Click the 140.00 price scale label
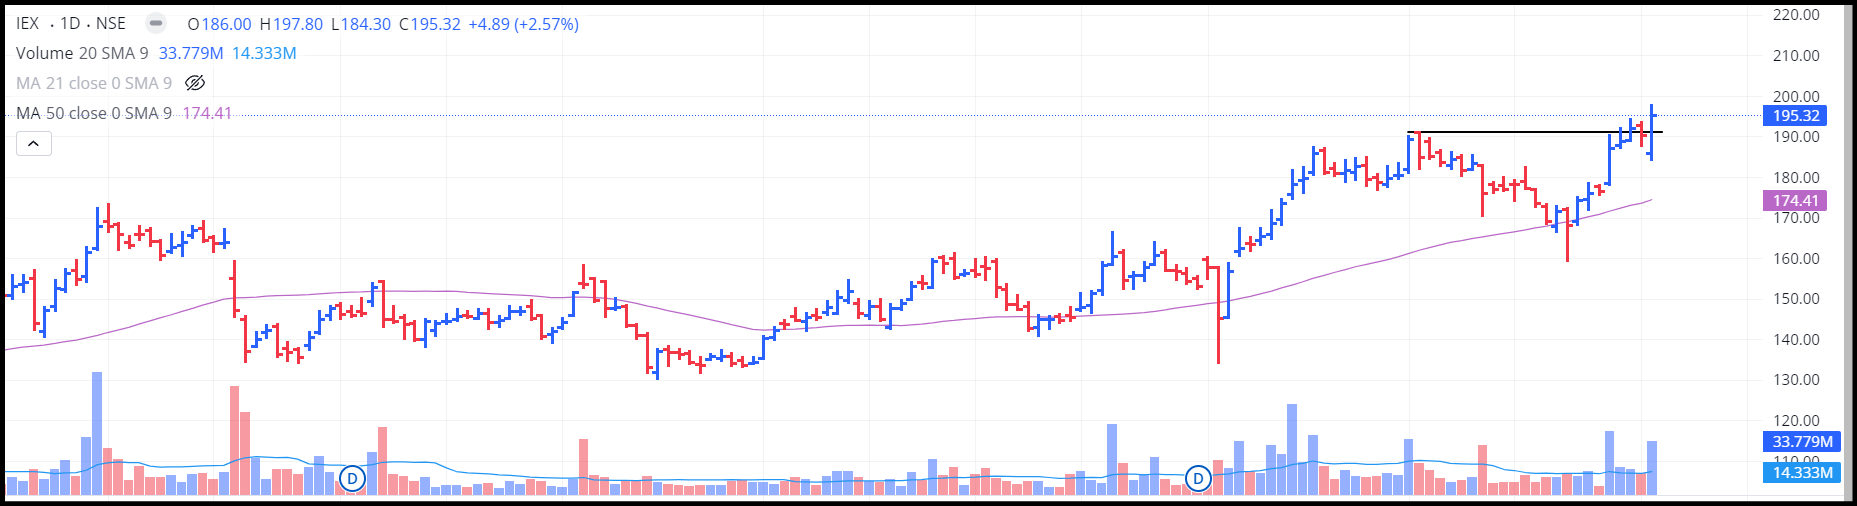1857x506 pixels. pyautogui.click(x=1796, y=339)
